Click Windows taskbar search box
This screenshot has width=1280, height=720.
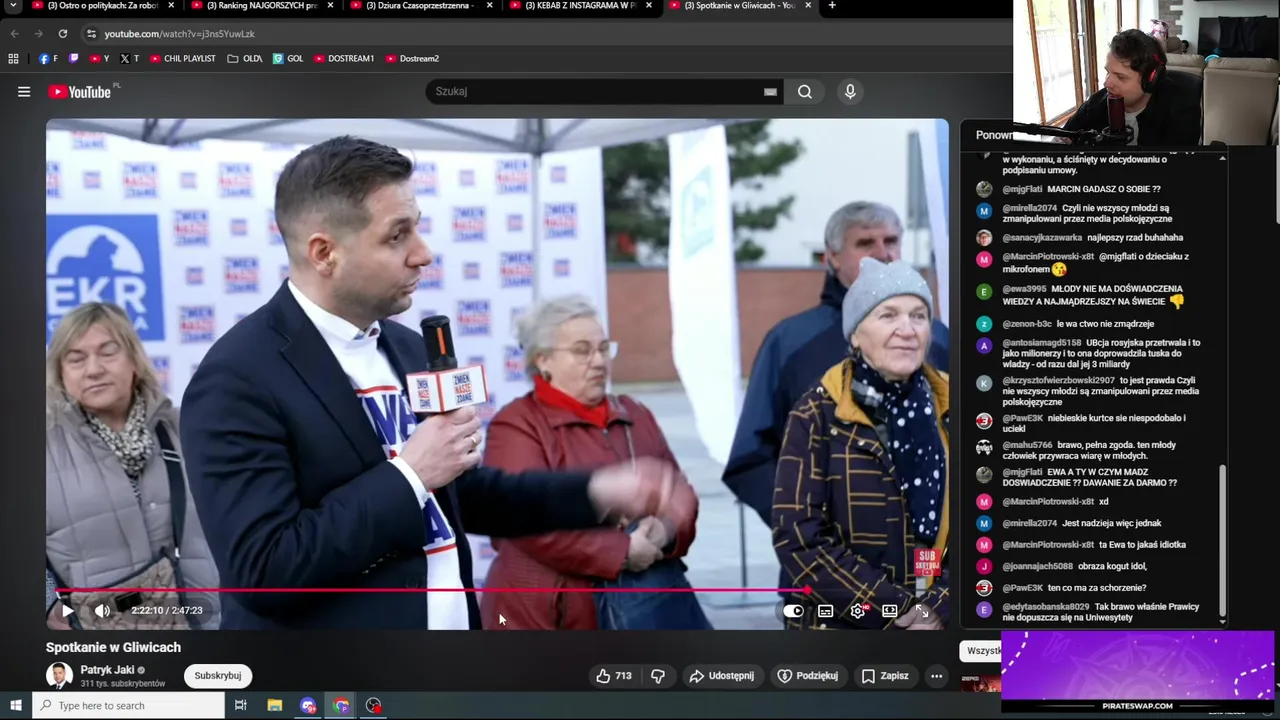[129, 706]
